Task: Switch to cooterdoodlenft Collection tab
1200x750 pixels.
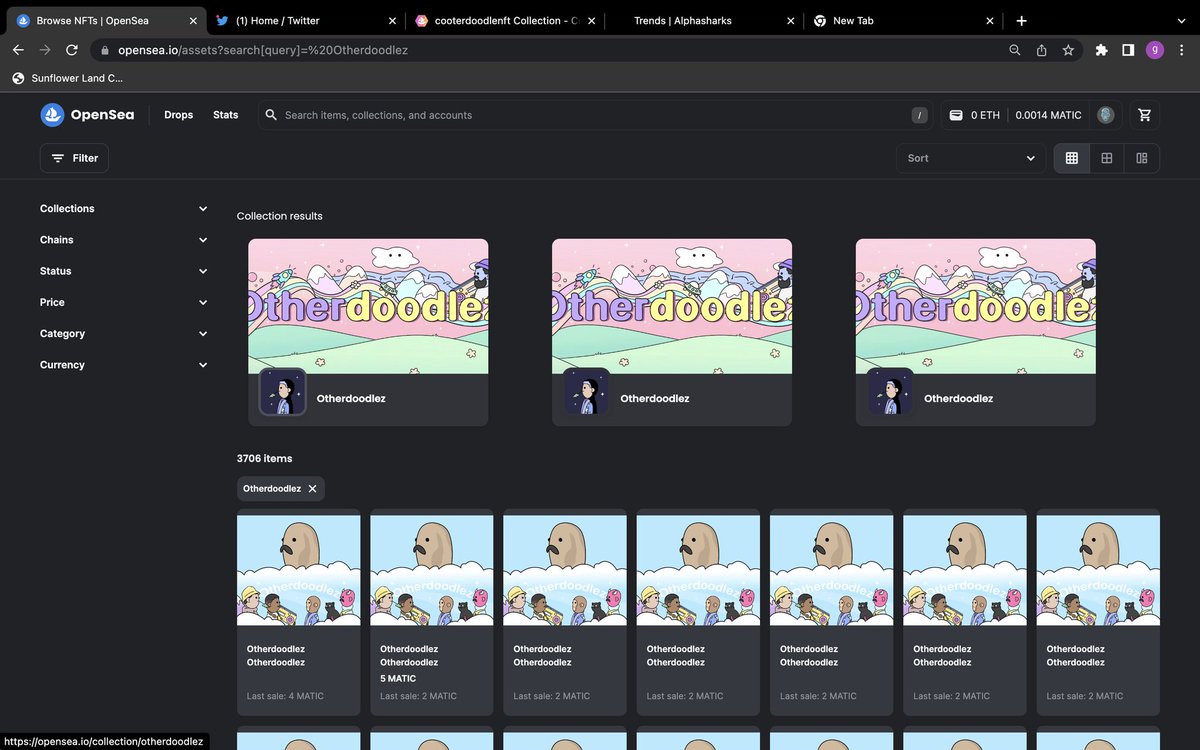Action: point(503,20)
